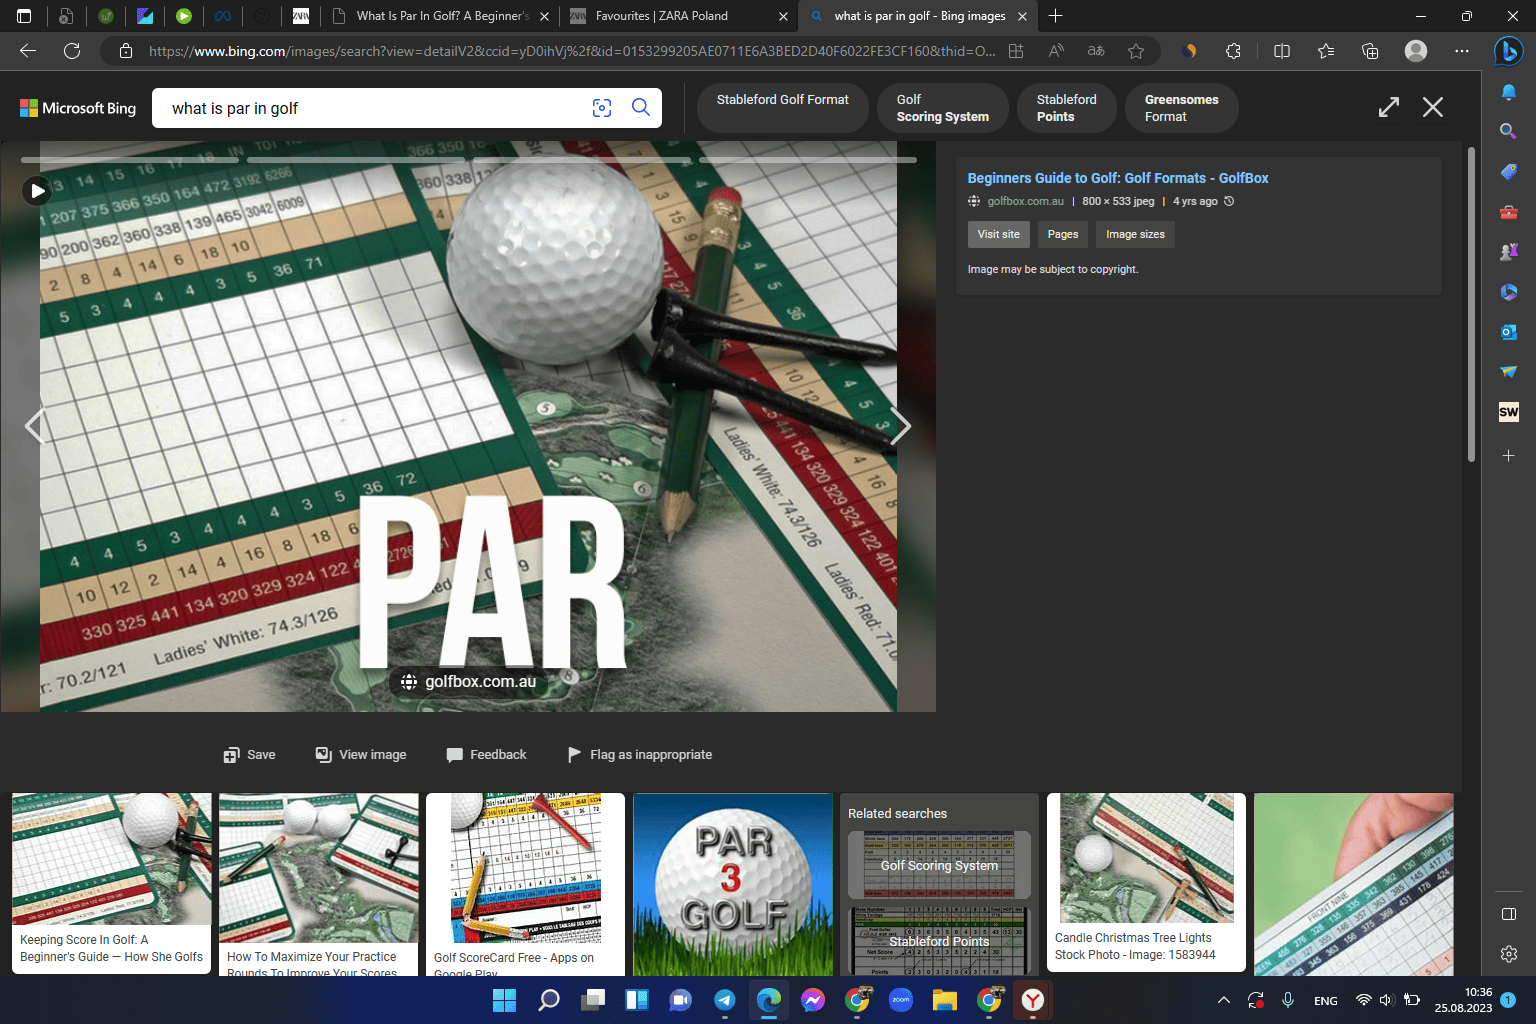Viewport: 1536px width, 1024px height.
Task: Click the Image sizes button
Action: click(1135, 234)
